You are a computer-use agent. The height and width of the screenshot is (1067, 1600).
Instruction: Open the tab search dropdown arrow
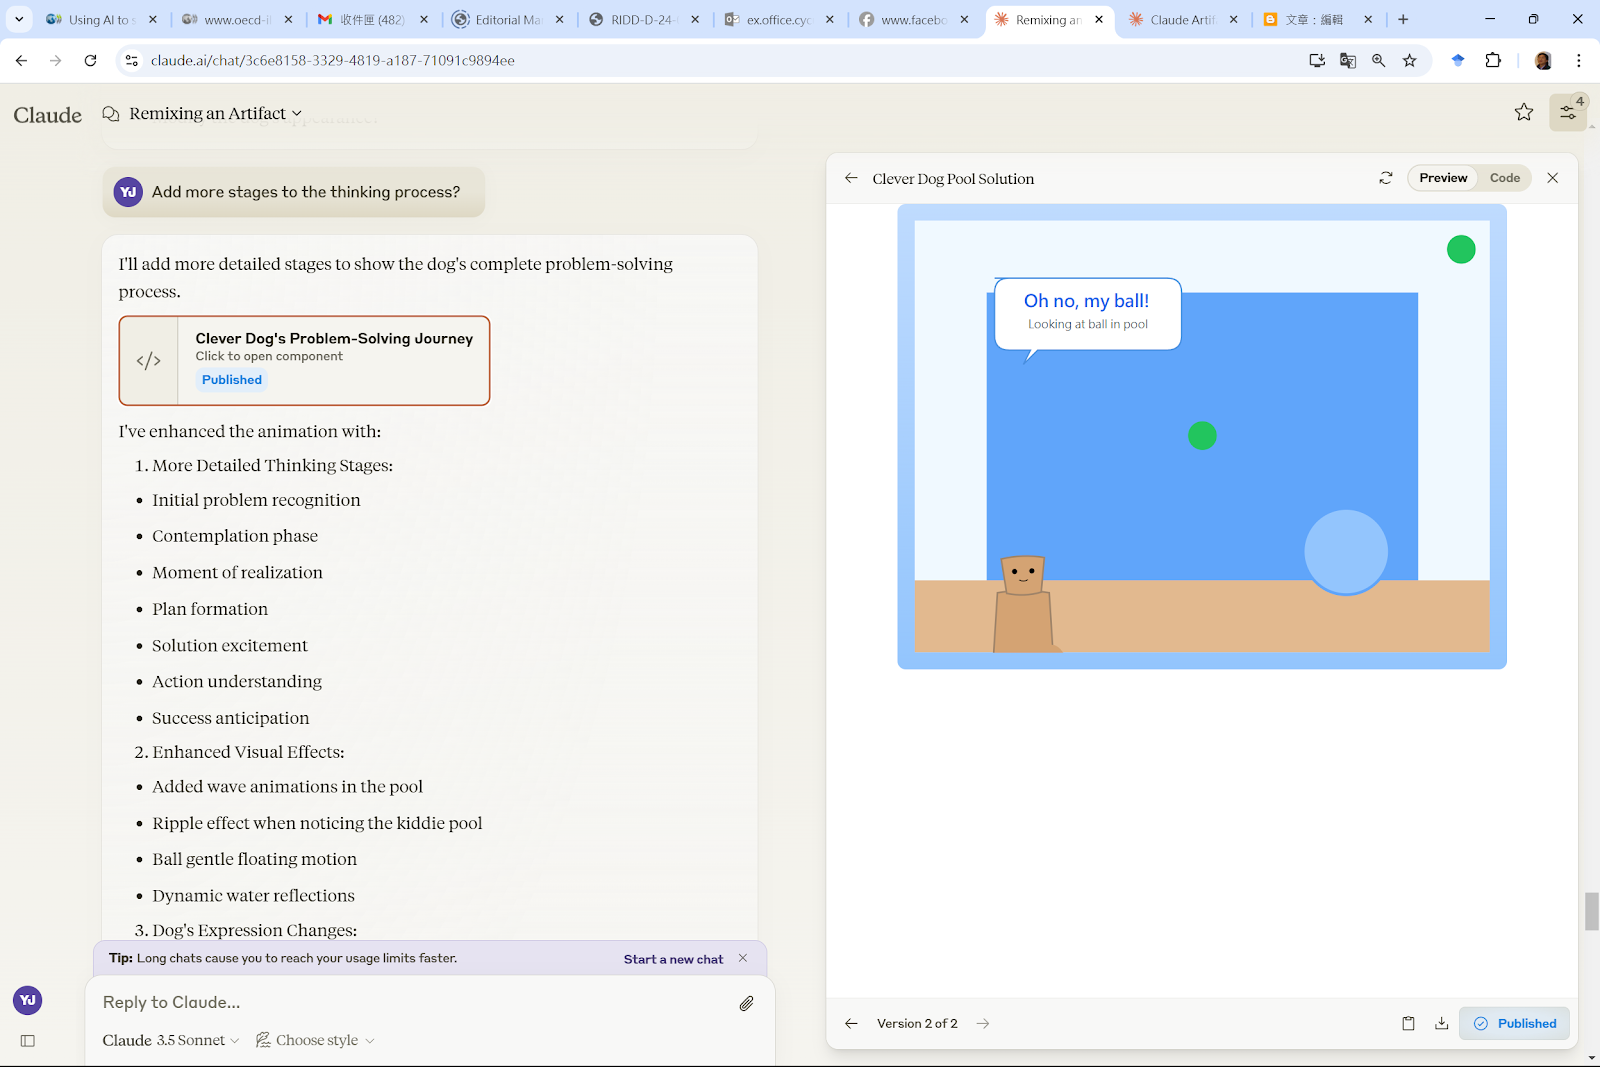(x=18, y=19)
